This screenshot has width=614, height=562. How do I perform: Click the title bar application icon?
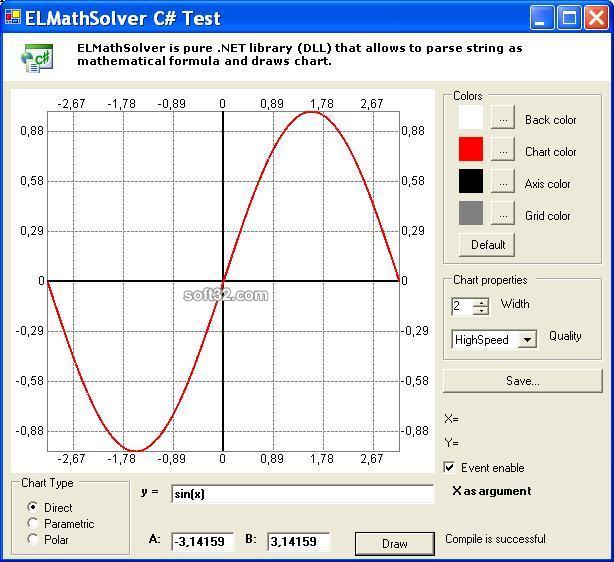[x=13, y=17]
